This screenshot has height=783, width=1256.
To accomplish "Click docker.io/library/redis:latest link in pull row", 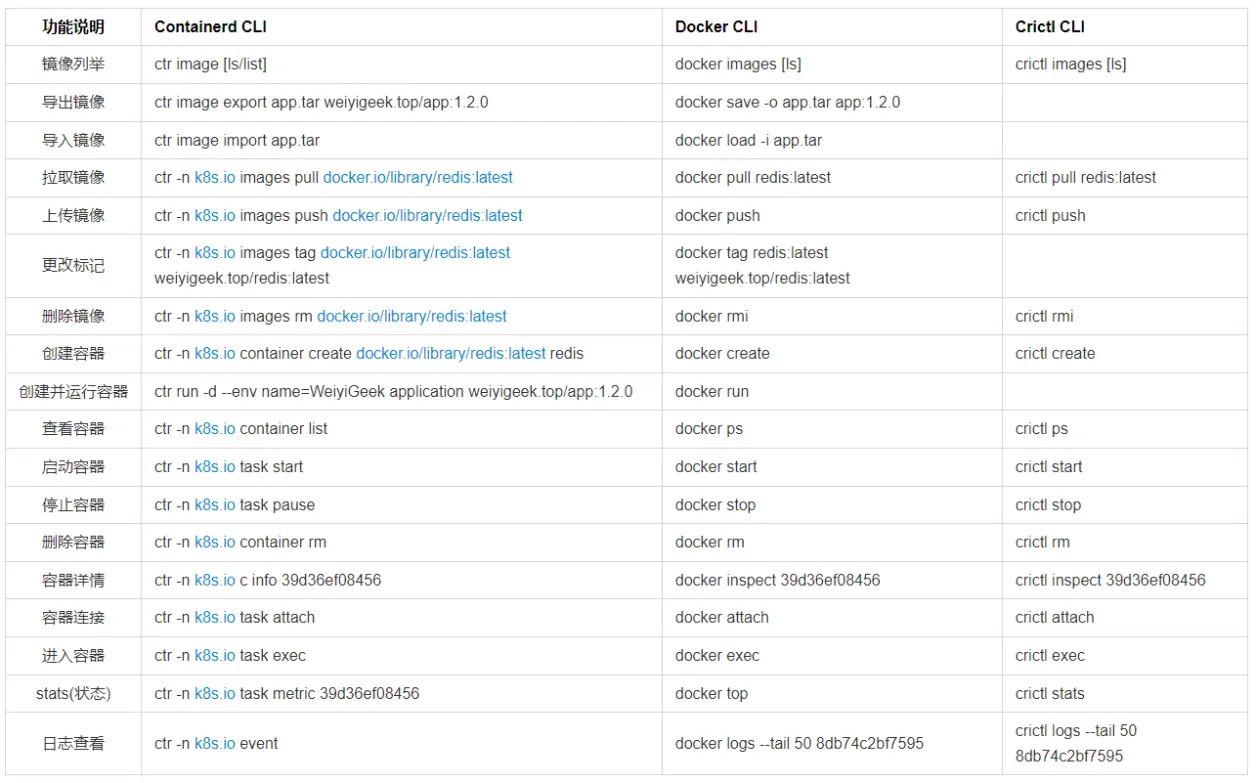I will pos(418,178).
